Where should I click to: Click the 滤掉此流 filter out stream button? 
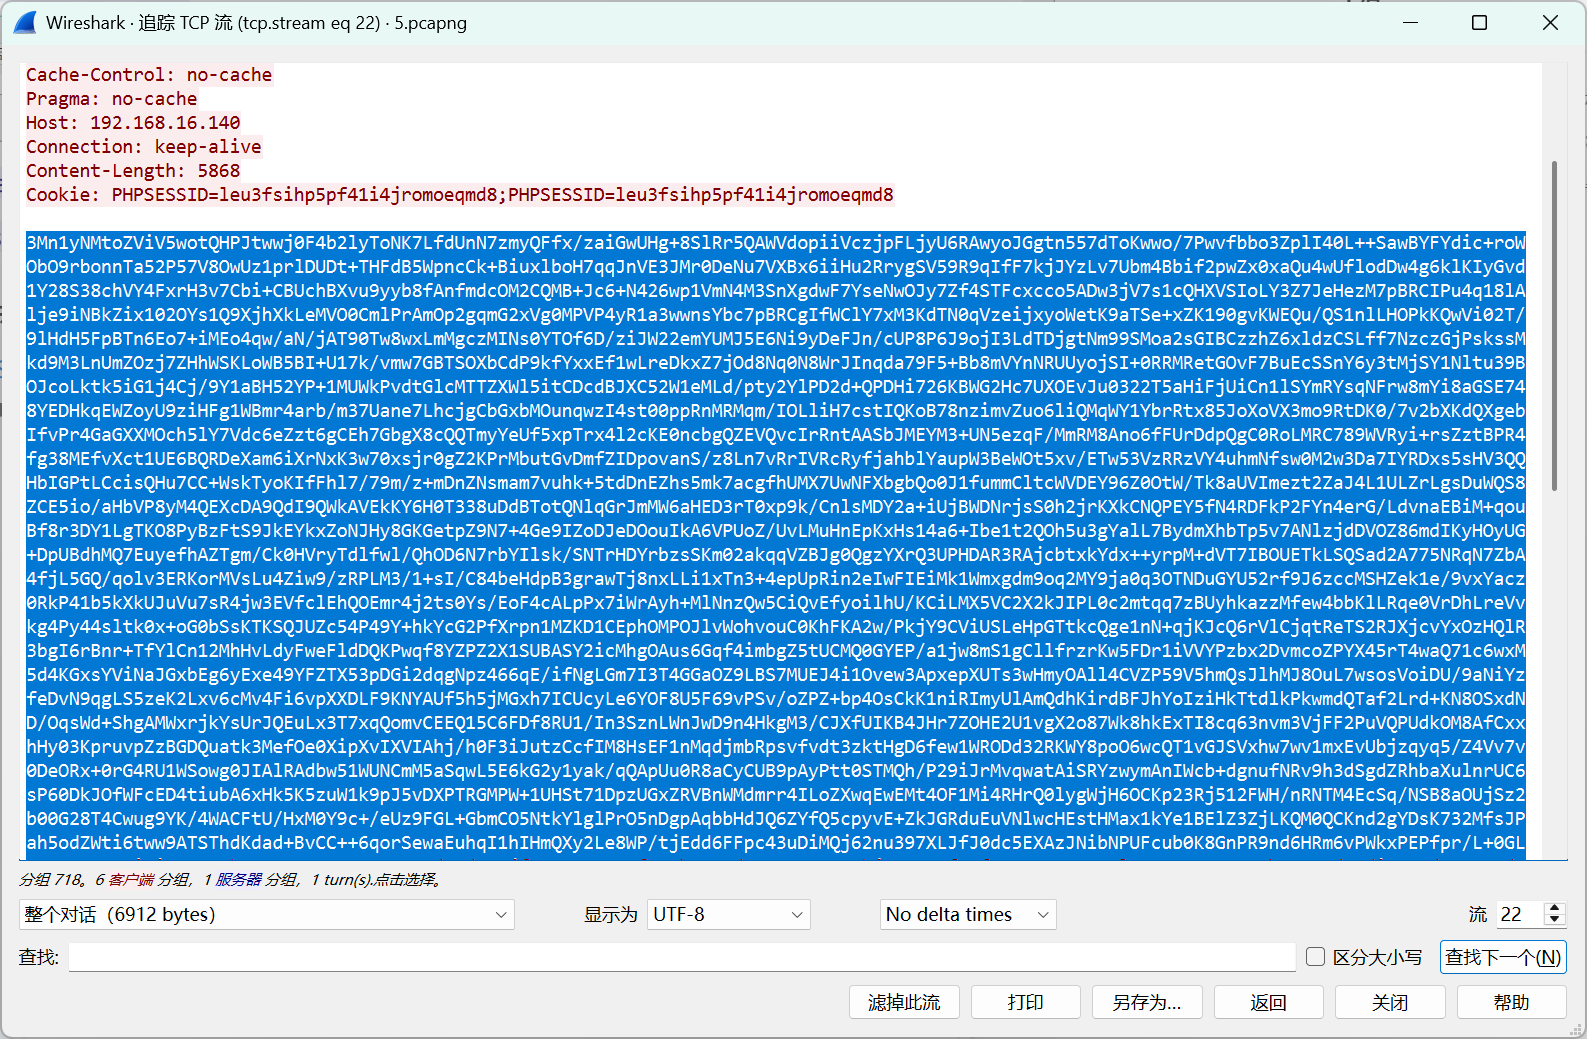click(904, 1002)
